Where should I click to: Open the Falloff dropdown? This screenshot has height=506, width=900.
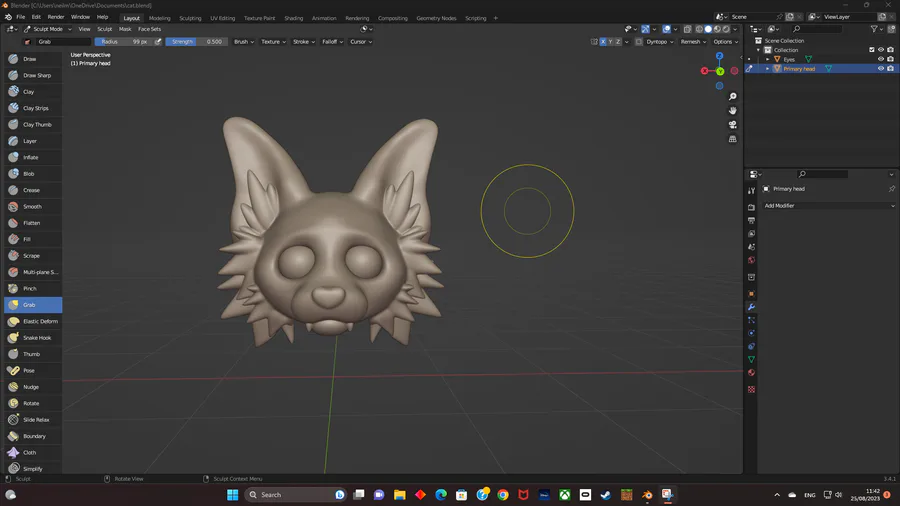329,42
